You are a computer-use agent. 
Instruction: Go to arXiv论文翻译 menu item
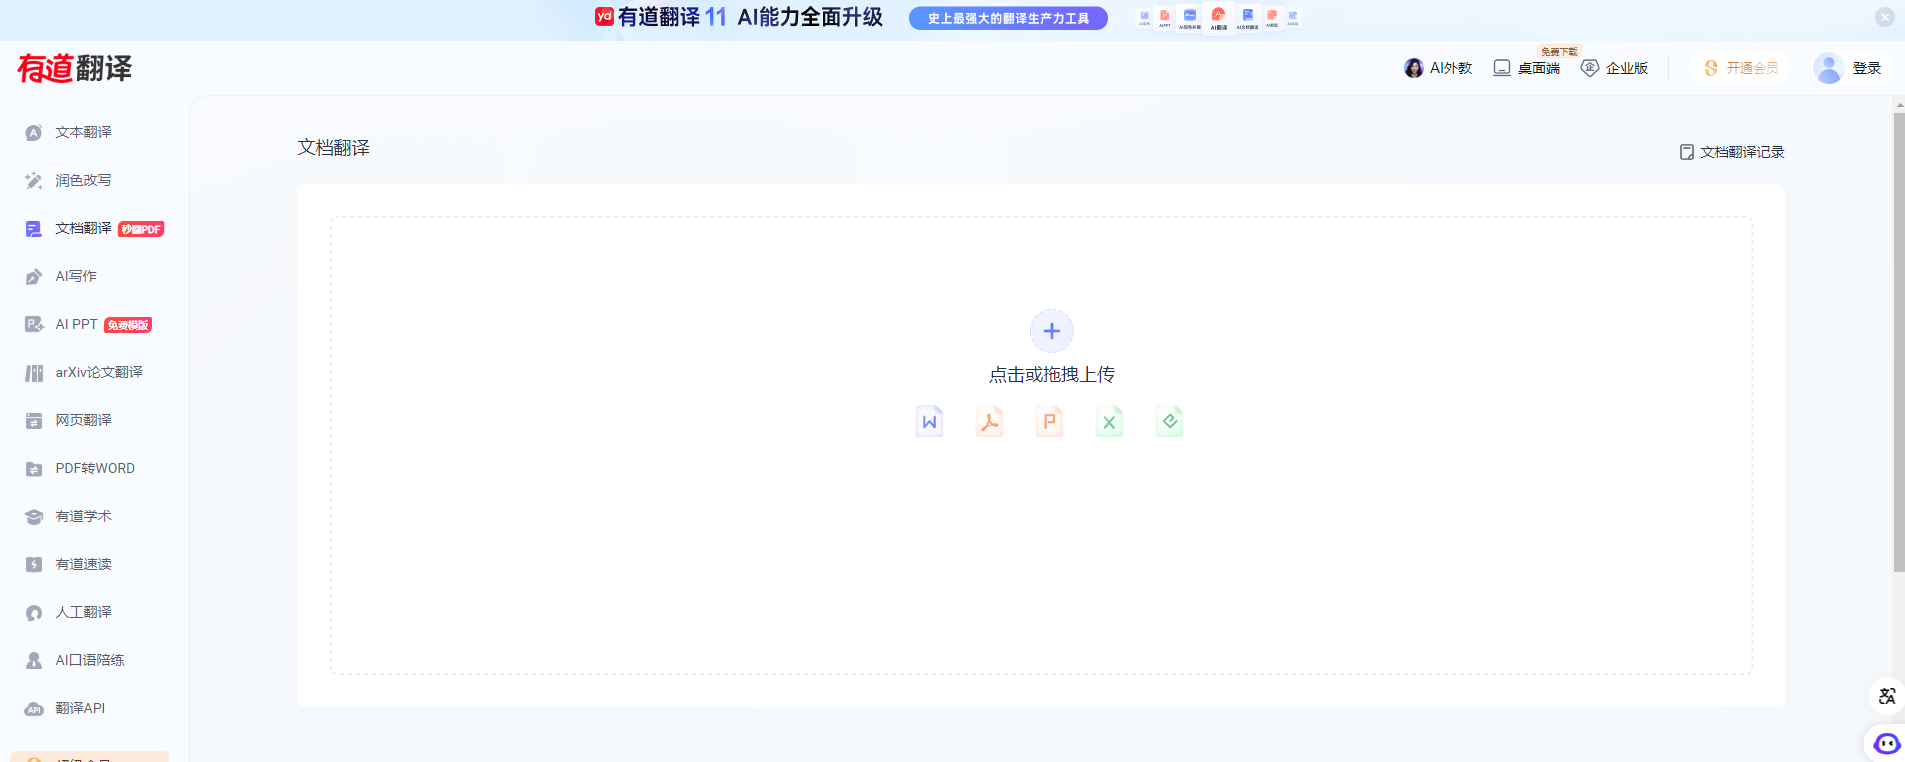(x=99, y=373)
